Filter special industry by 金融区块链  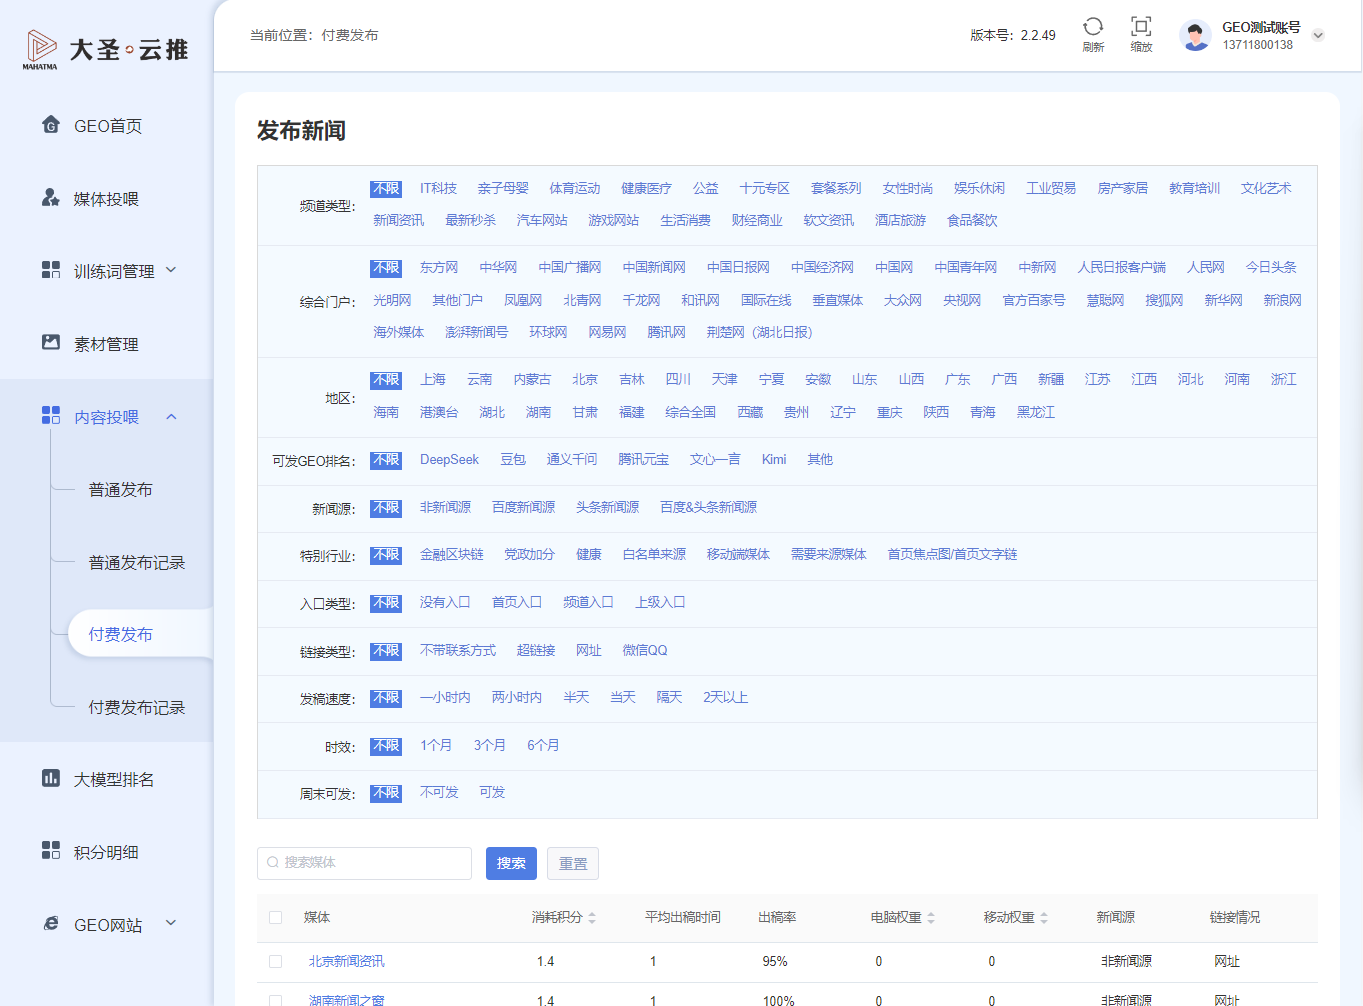(x=452, y=555)
